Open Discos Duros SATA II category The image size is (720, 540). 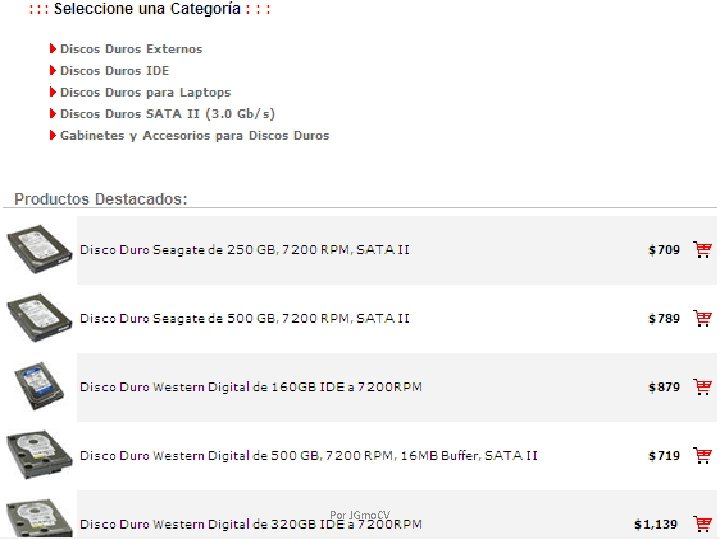click(x=167, y=114)
